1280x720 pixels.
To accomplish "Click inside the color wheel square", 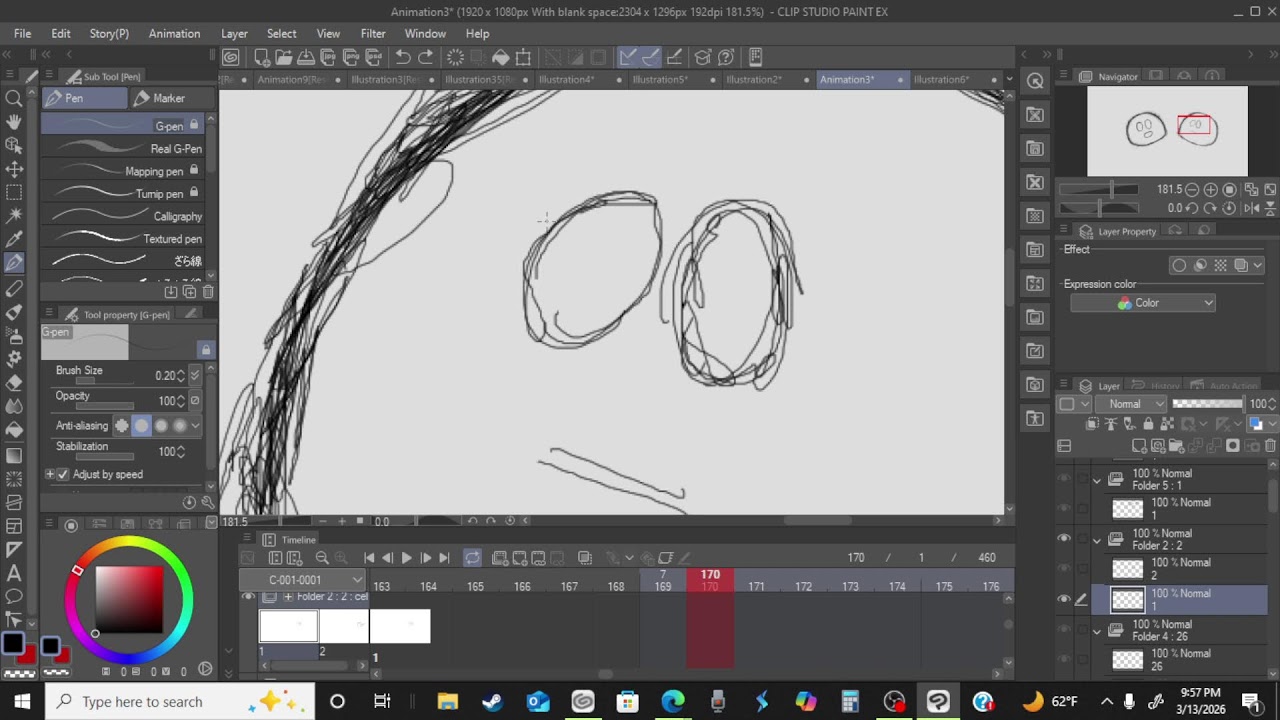I will click(x=129, y=601).
